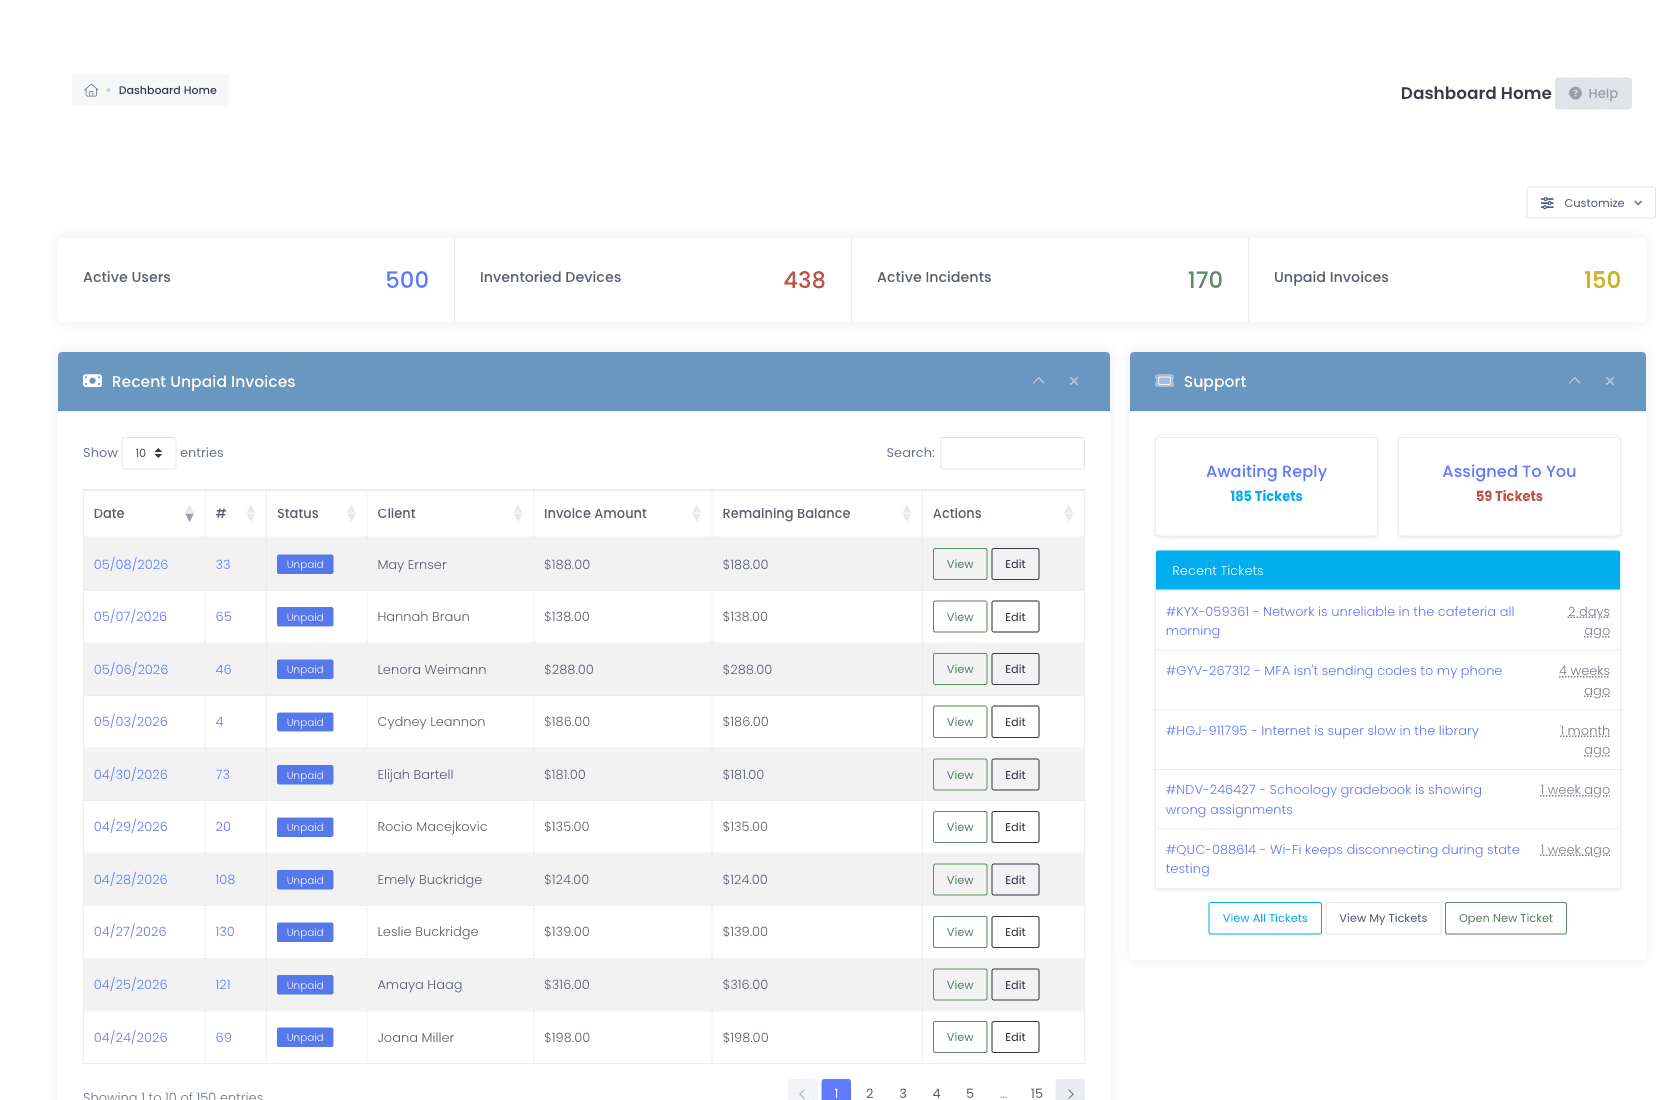Open ticket #HGJ-911795 about slow library internet
The width and height of the screenshot is (1680, 1100).
1322,731
